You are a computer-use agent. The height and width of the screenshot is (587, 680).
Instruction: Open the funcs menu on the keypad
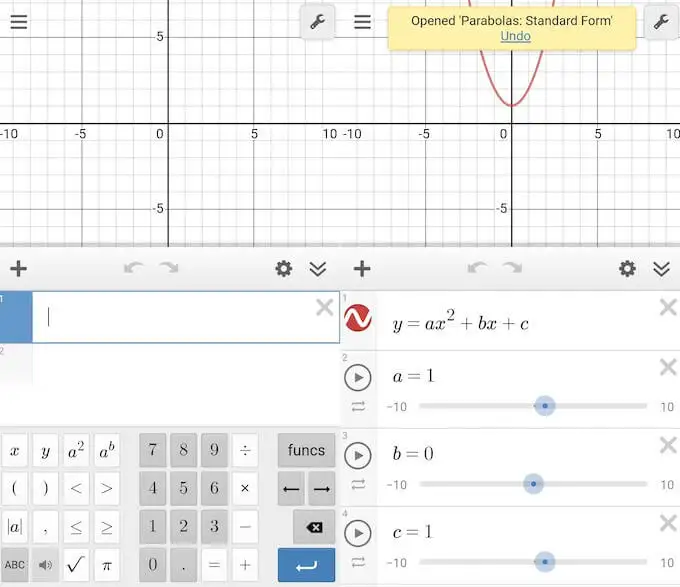[x=306, y=450]
